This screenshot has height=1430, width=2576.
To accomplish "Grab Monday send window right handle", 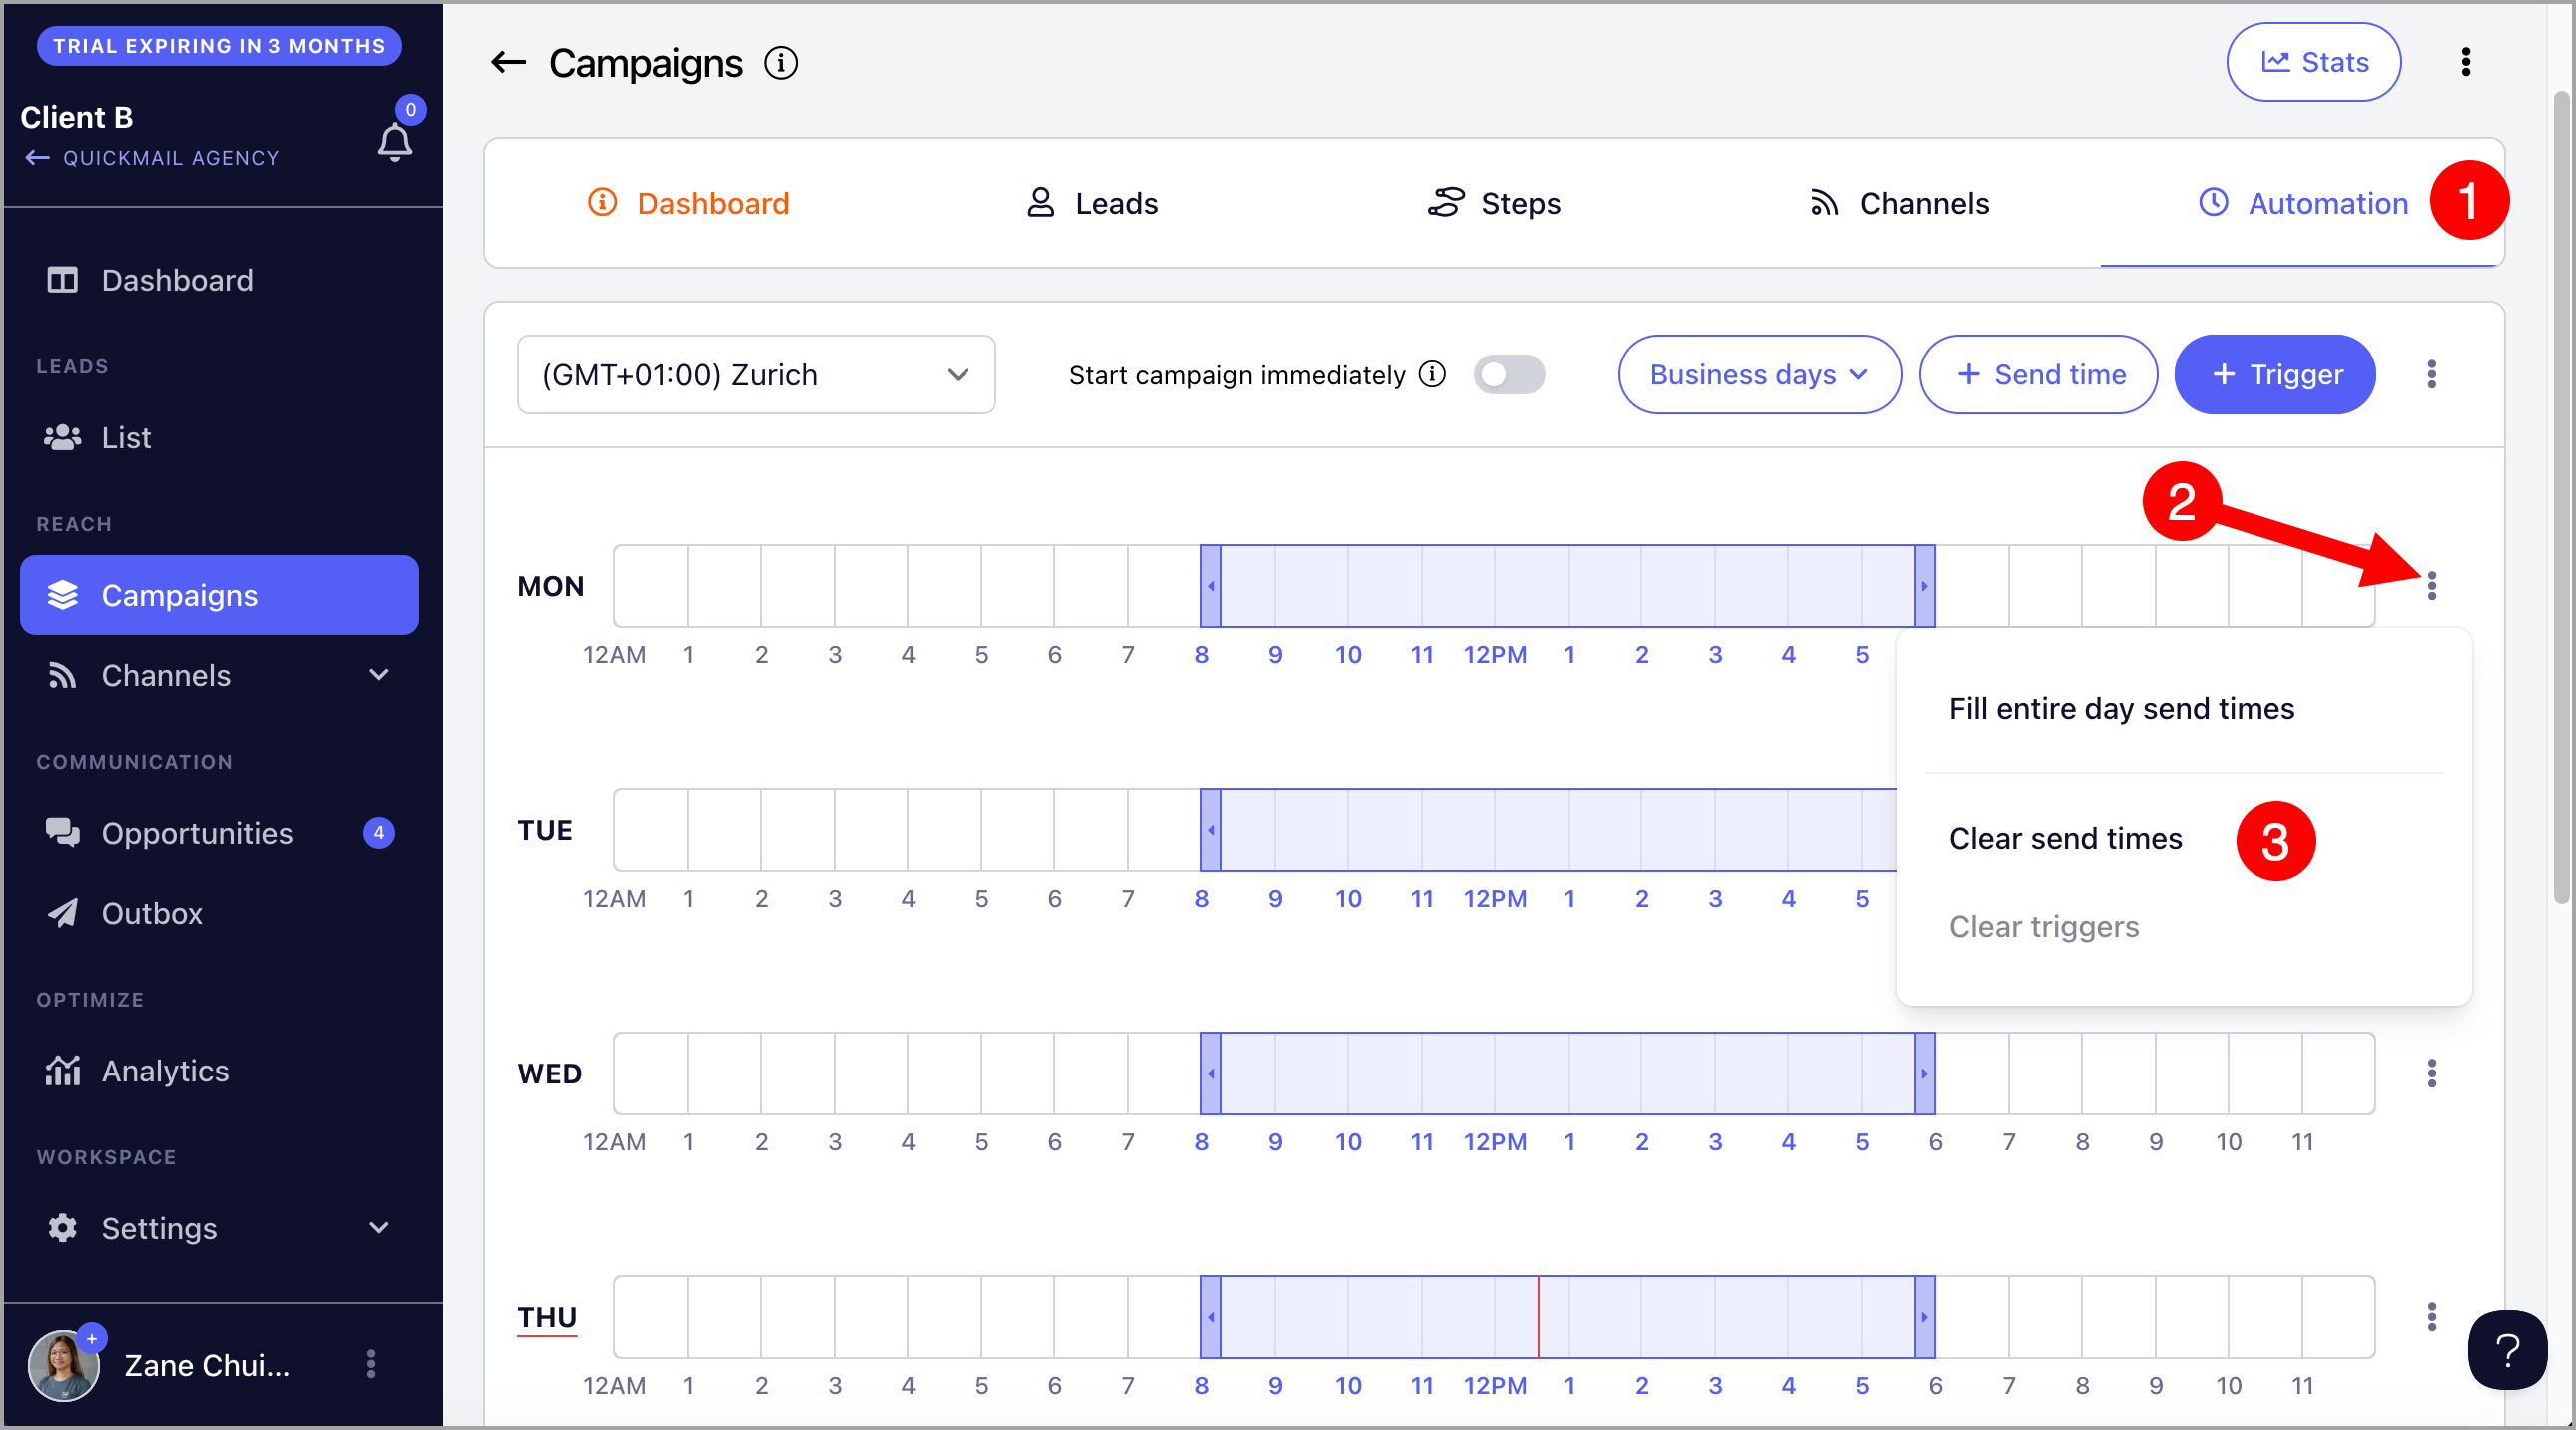I will (x=1924, y=586).
